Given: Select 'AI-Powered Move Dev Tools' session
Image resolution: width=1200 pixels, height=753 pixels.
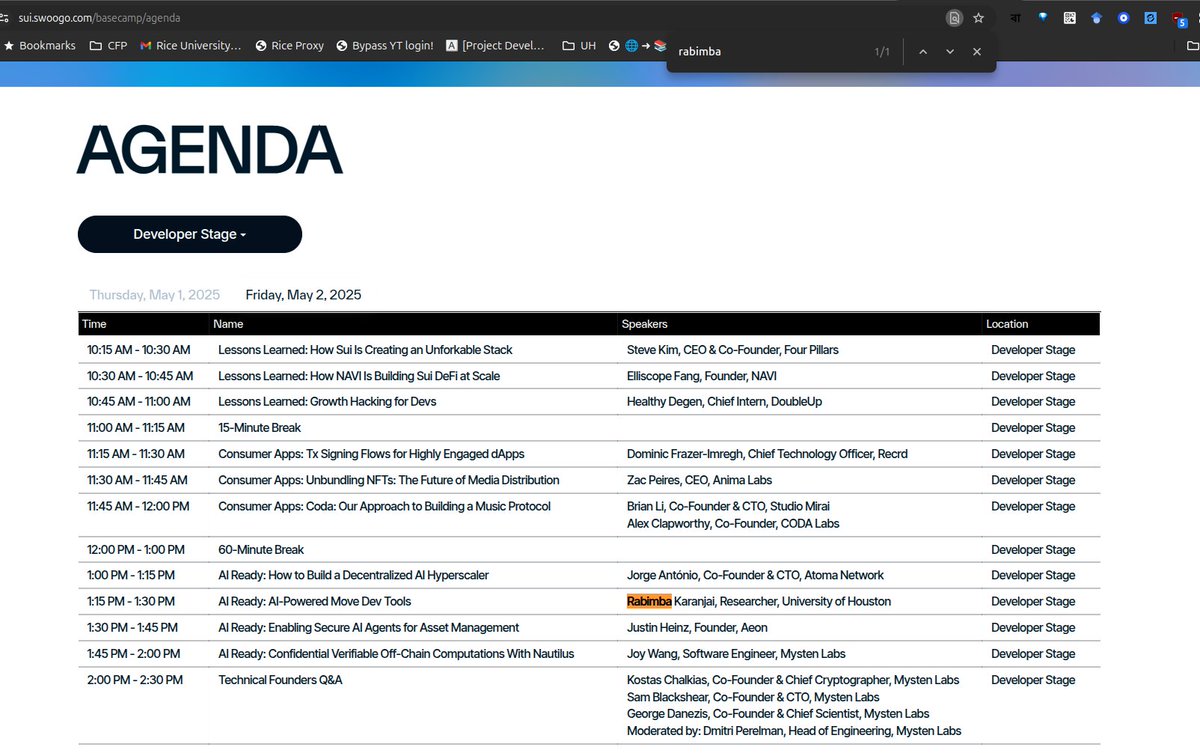Looking at the screenshot, I should pyautogui.click(x=315, y=601).
